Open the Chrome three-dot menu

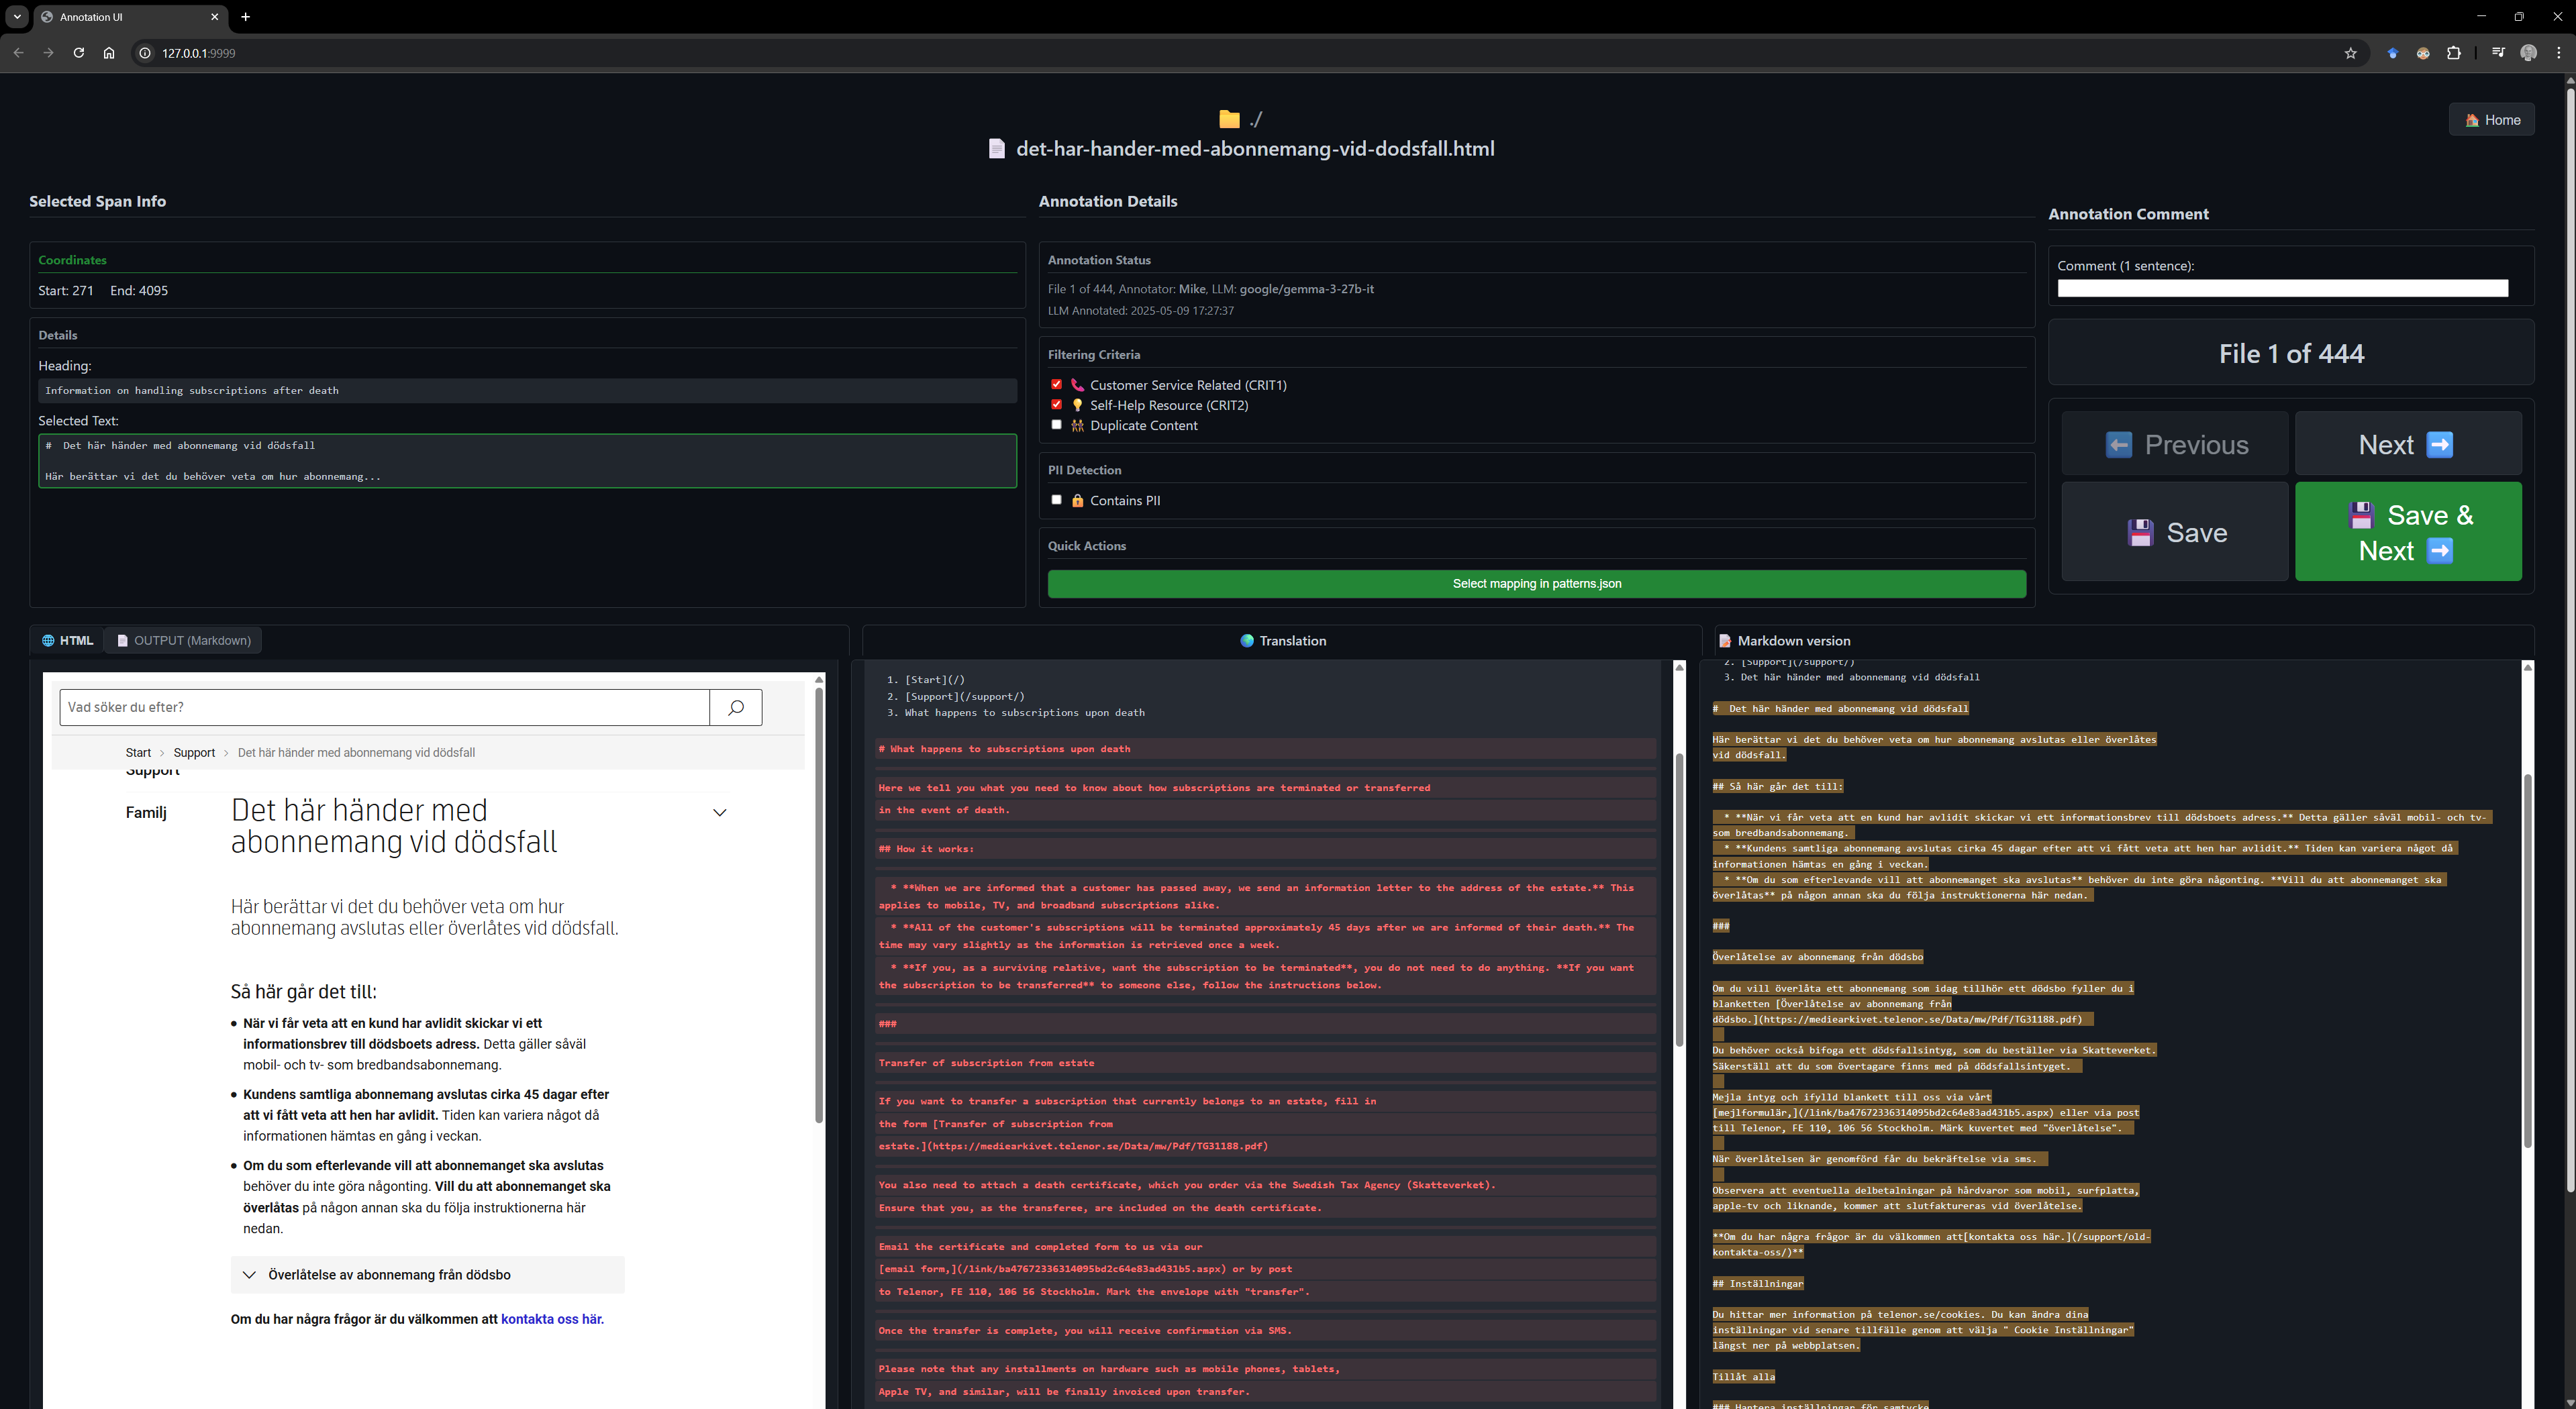point(2559,53)
